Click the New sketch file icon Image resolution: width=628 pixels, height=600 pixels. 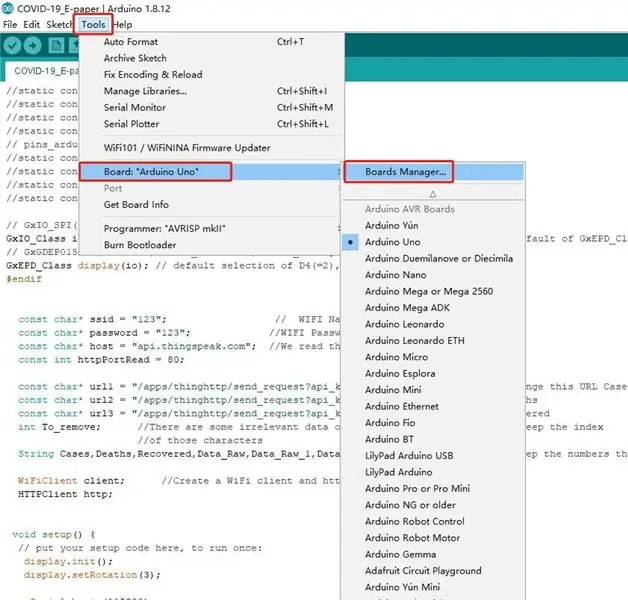tap(56, 46)
